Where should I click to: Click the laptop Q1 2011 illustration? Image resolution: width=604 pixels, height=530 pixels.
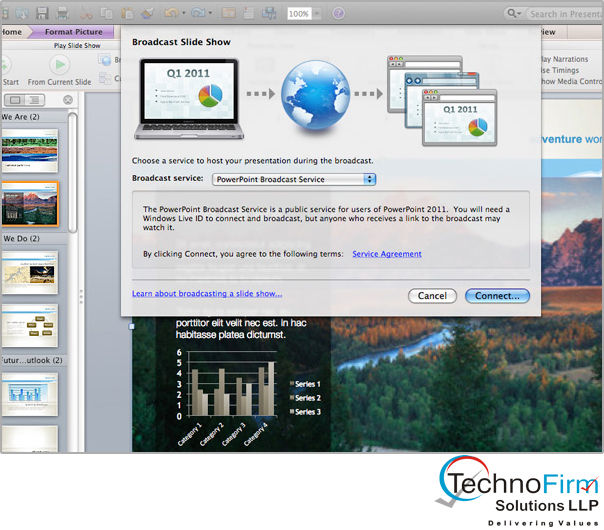coord(189,99)
